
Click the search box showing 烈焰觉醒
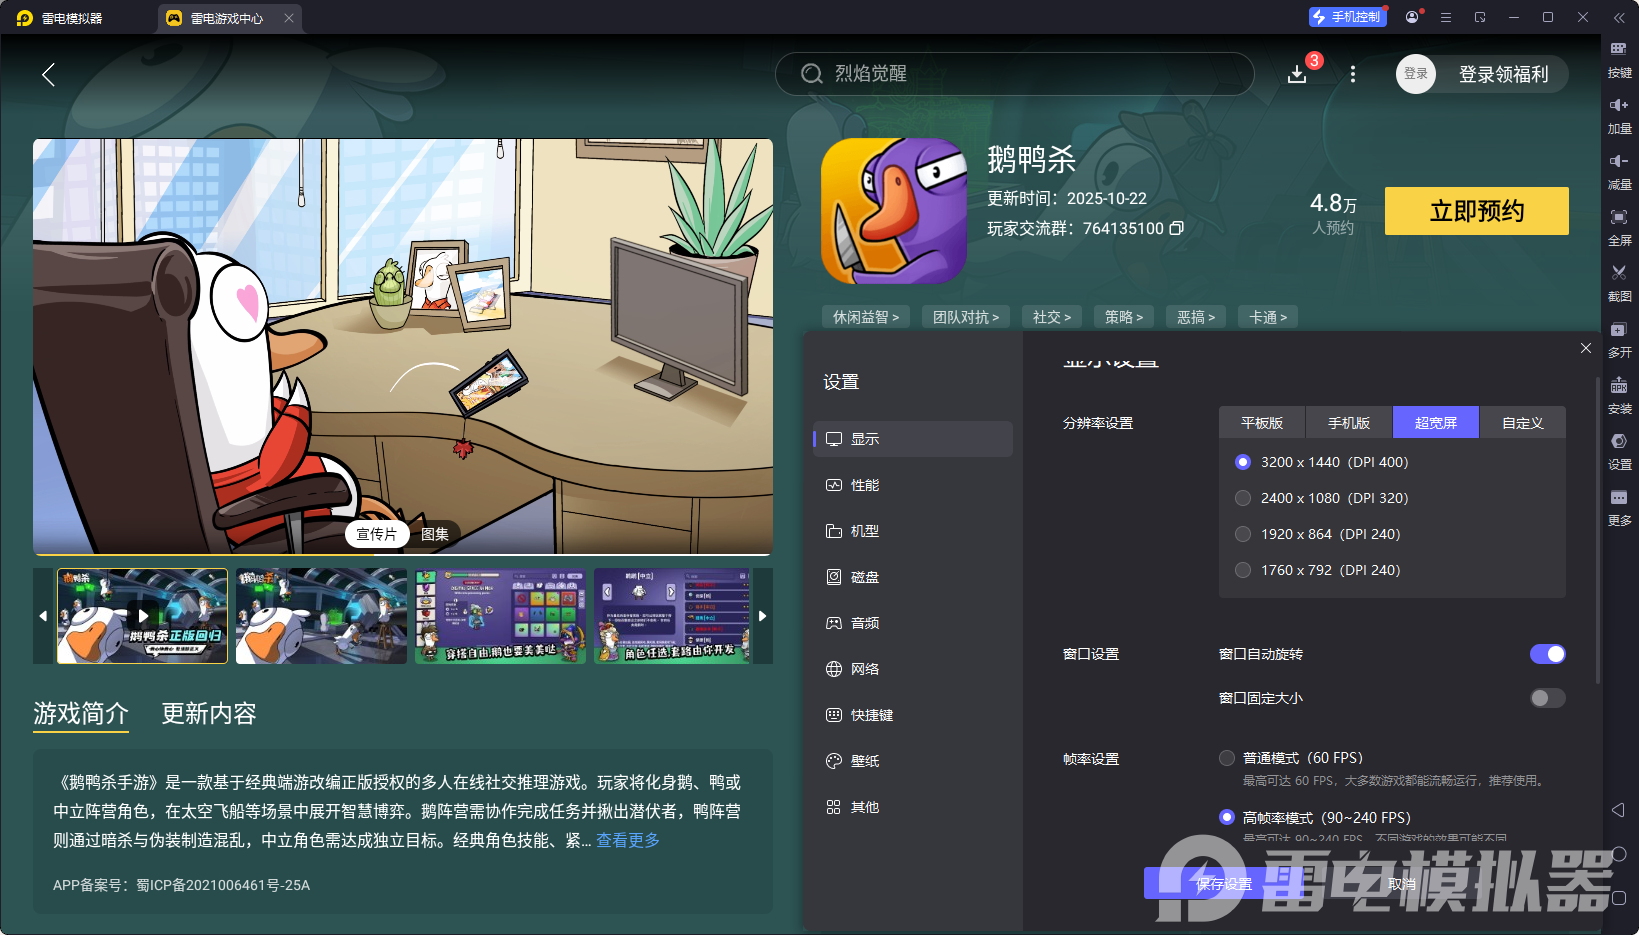pos(1014,74)
